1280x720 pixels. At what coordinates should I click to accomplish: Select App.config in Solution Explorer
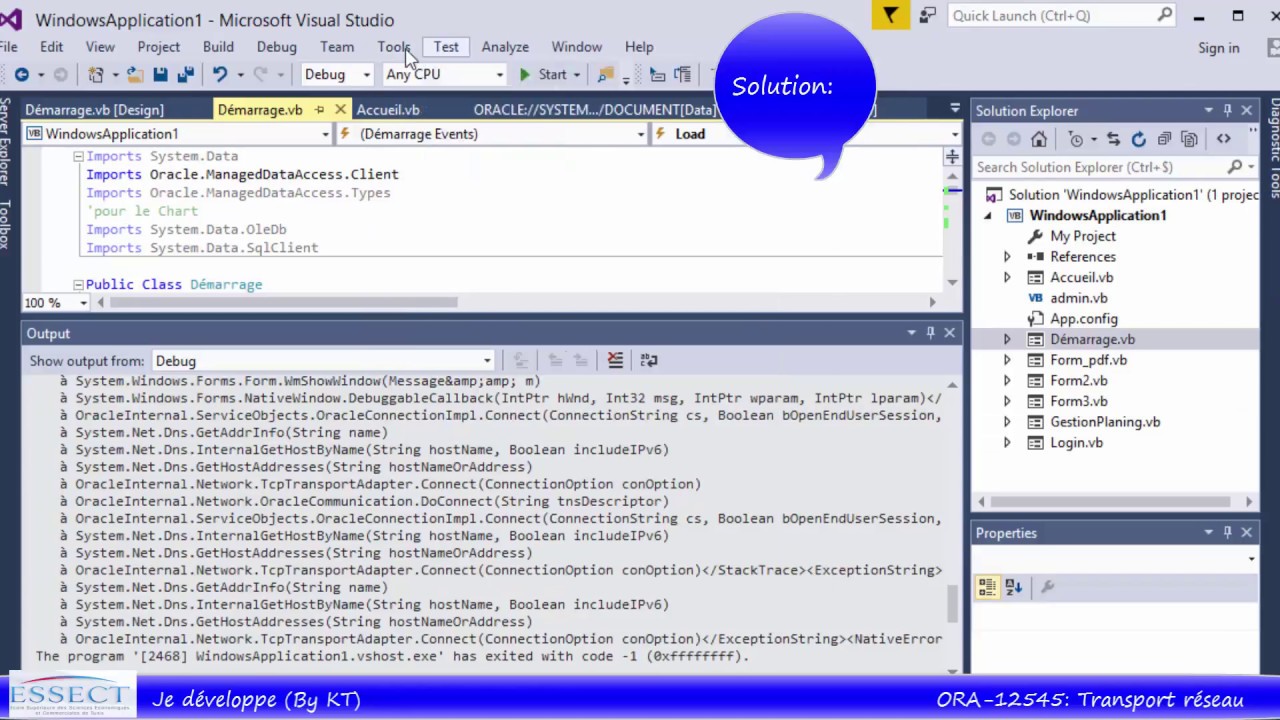[1083, 319]
